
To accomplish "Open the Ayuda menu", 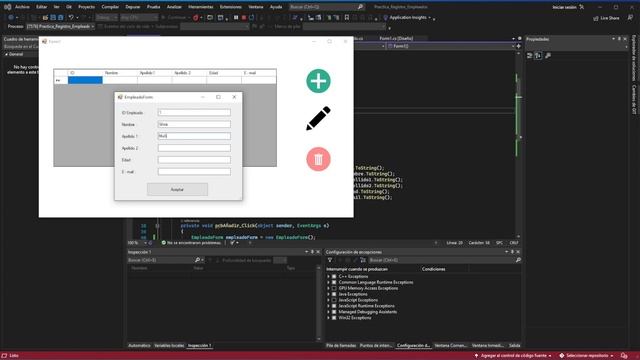I will pos(276,7).
